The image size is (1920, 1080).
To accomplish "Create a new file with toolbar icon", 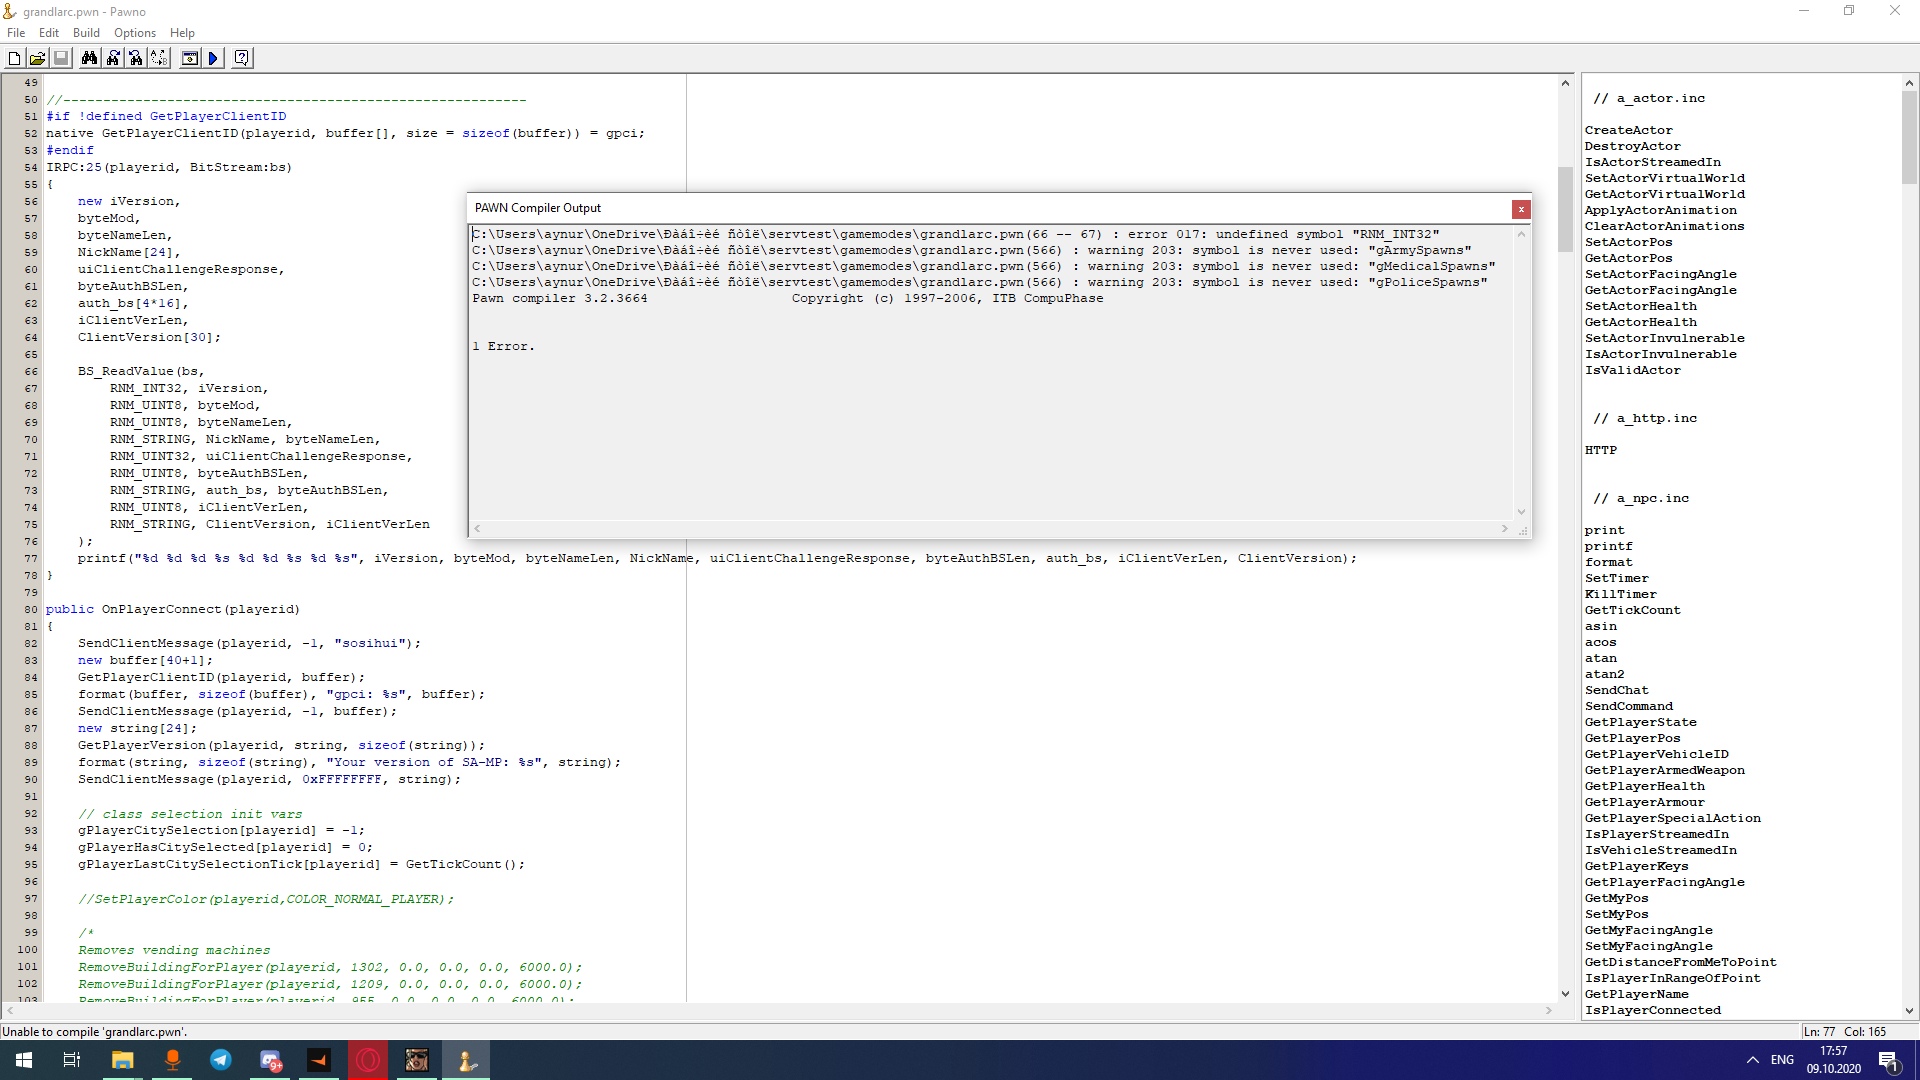I will point(14,58).
